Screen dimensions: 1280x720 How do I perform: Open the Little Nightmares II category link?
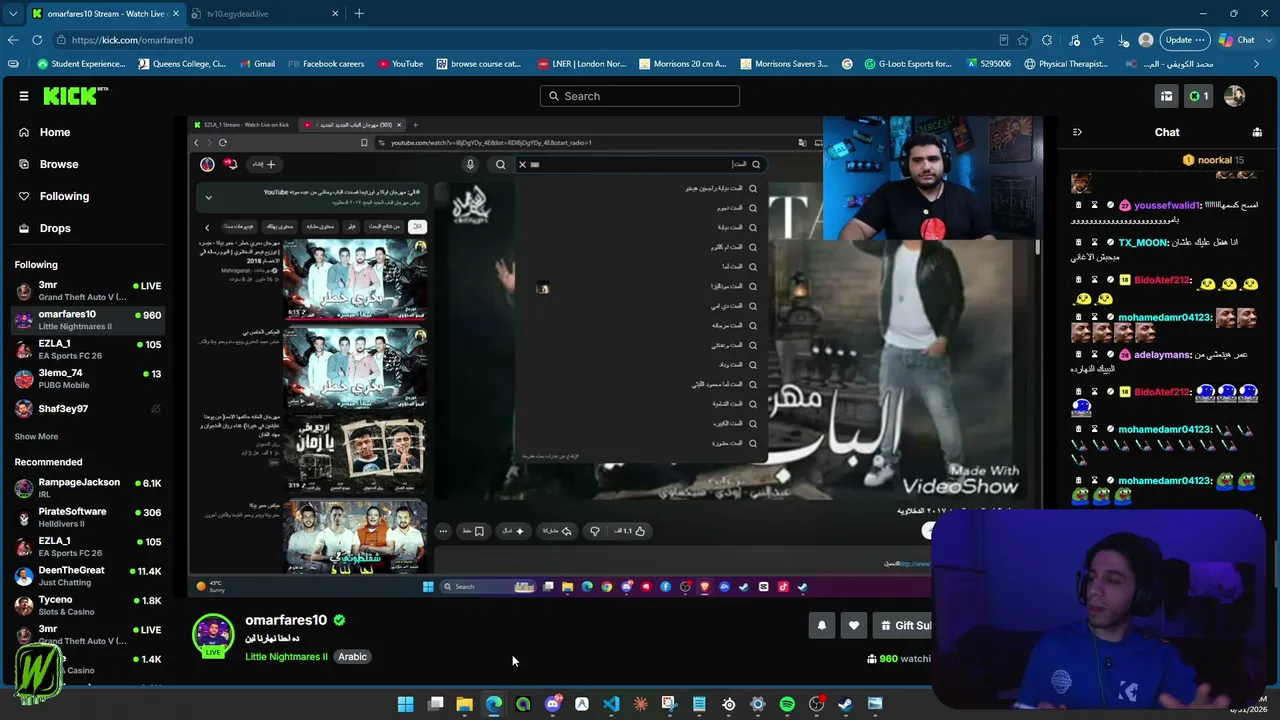(286, 657)
